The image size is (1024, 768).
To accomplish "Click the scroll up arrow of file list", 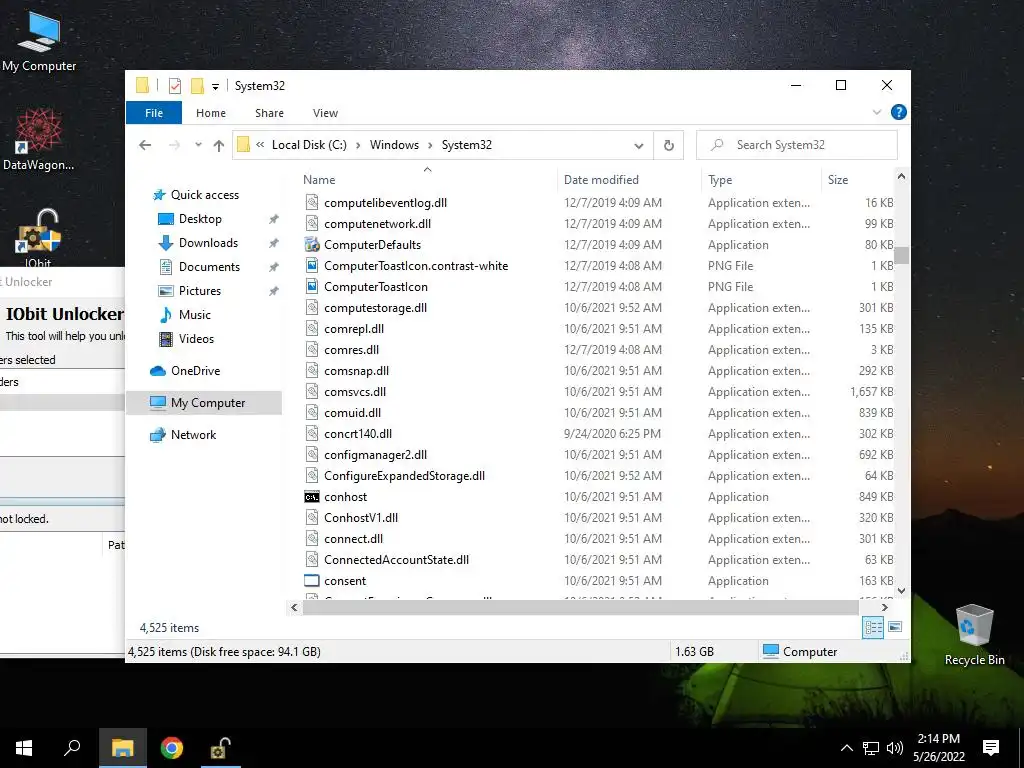I will coord(902,176).
